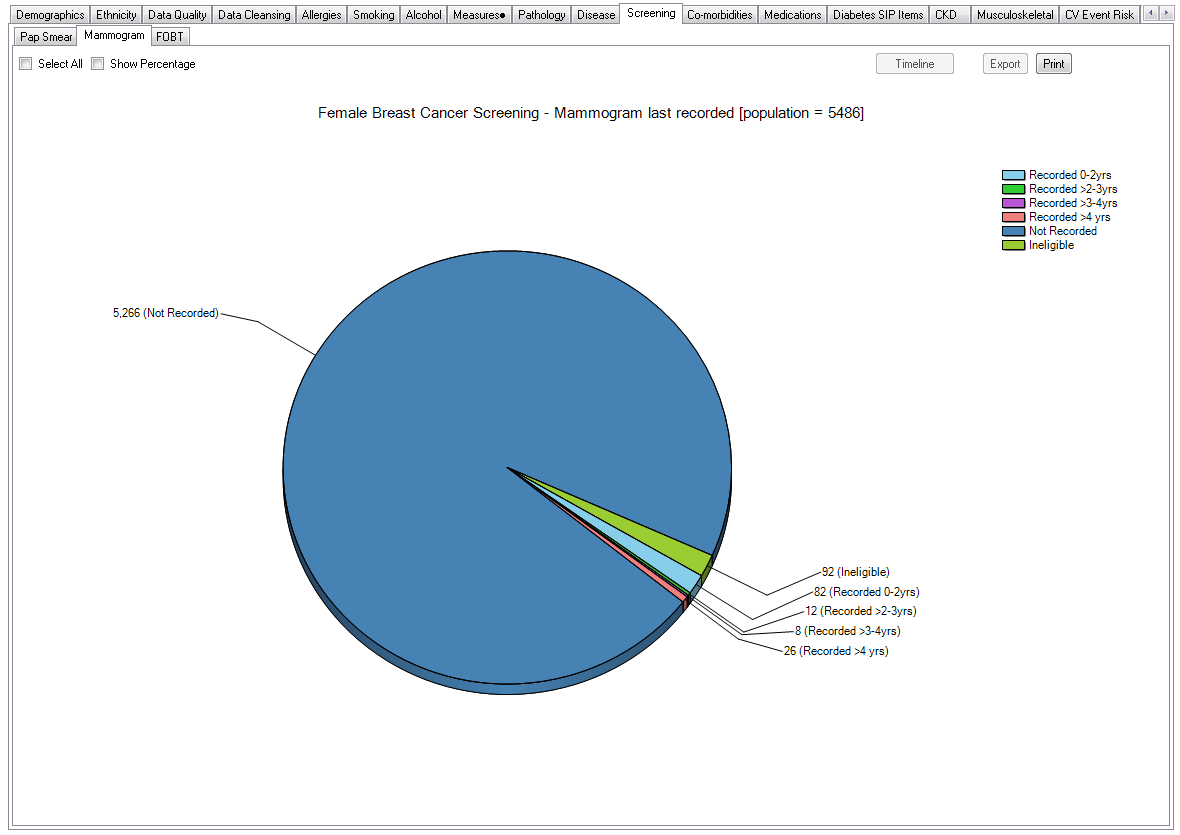Image resolution: width=1180 pixels, height=835 pixels.
Task: Enable the Show Percentage checkbox
Action: (x=98, y=64)
